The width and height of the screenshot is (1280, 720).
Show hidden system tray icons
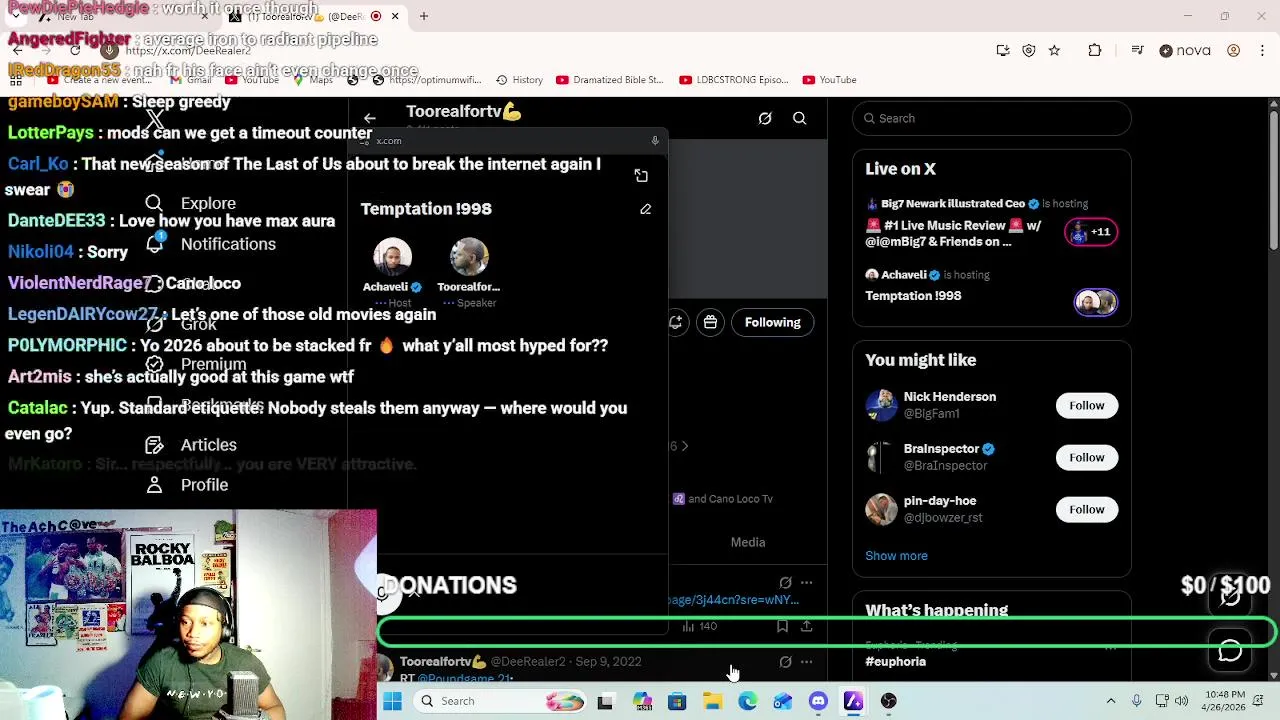[x=1110, y=701]
